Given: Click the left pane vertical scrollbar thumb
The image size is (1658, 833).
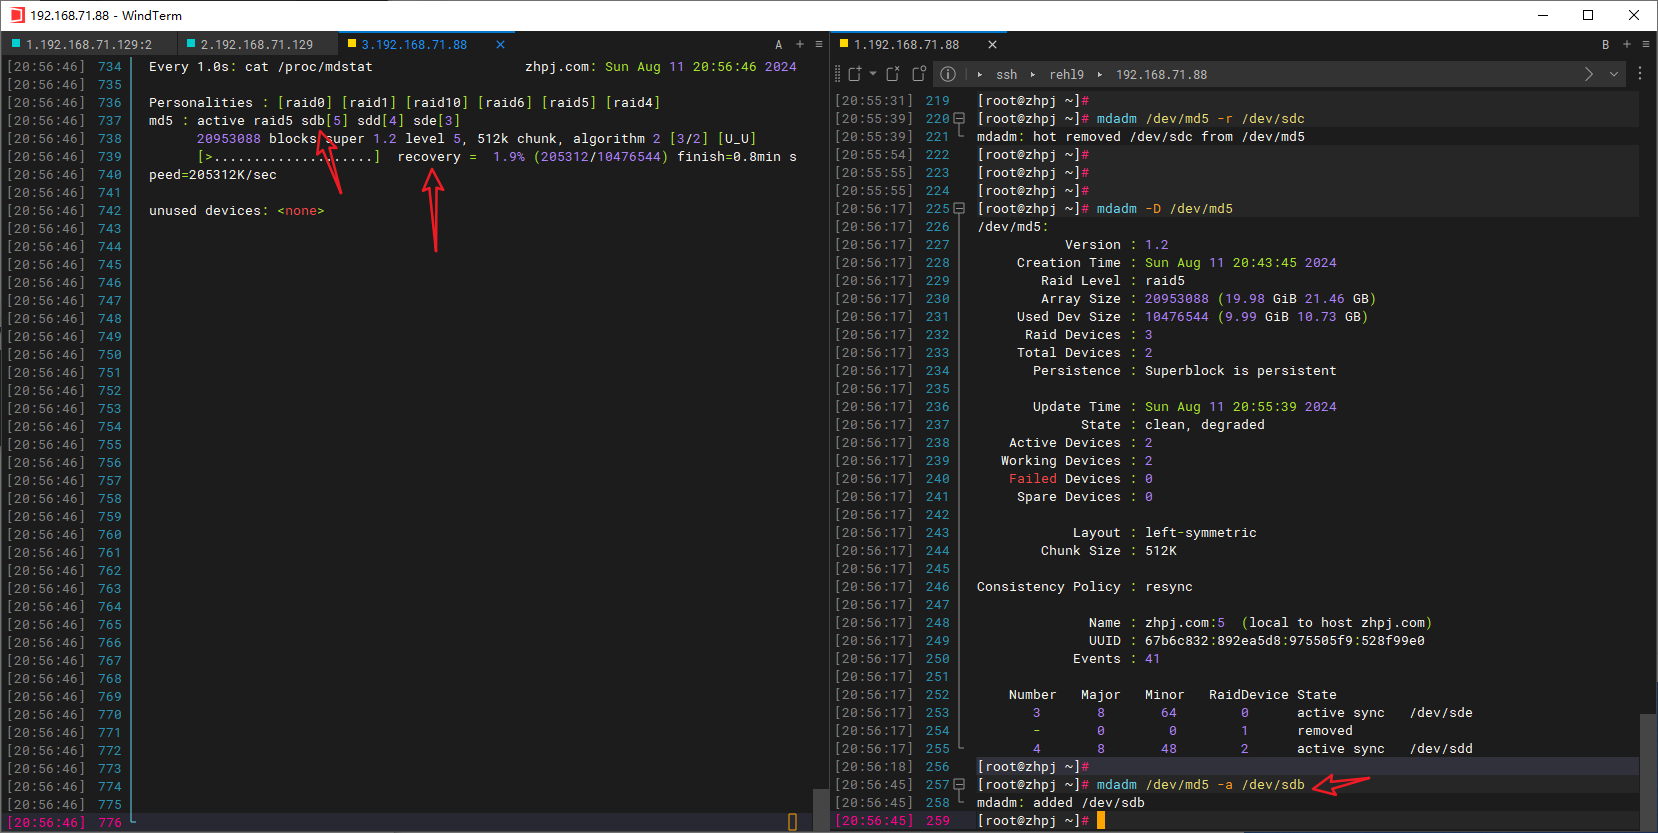Looking at the screenshot, I should point(821,810).
